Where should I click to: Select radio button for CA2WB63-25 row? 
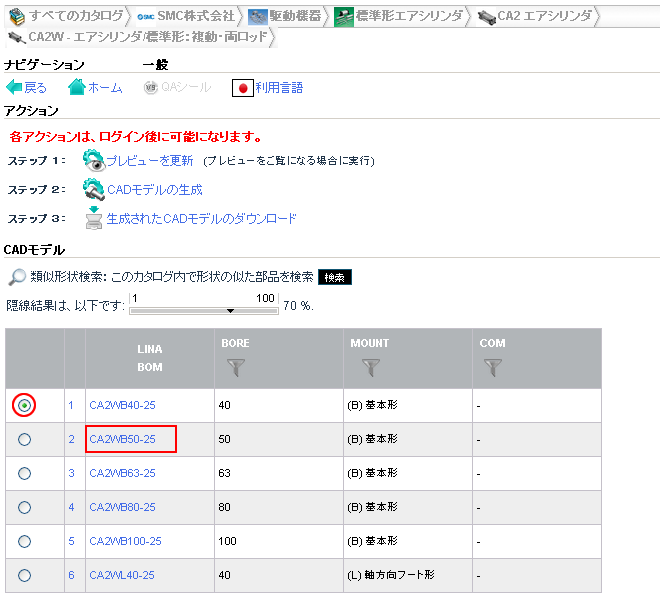[x=25, y=473]
